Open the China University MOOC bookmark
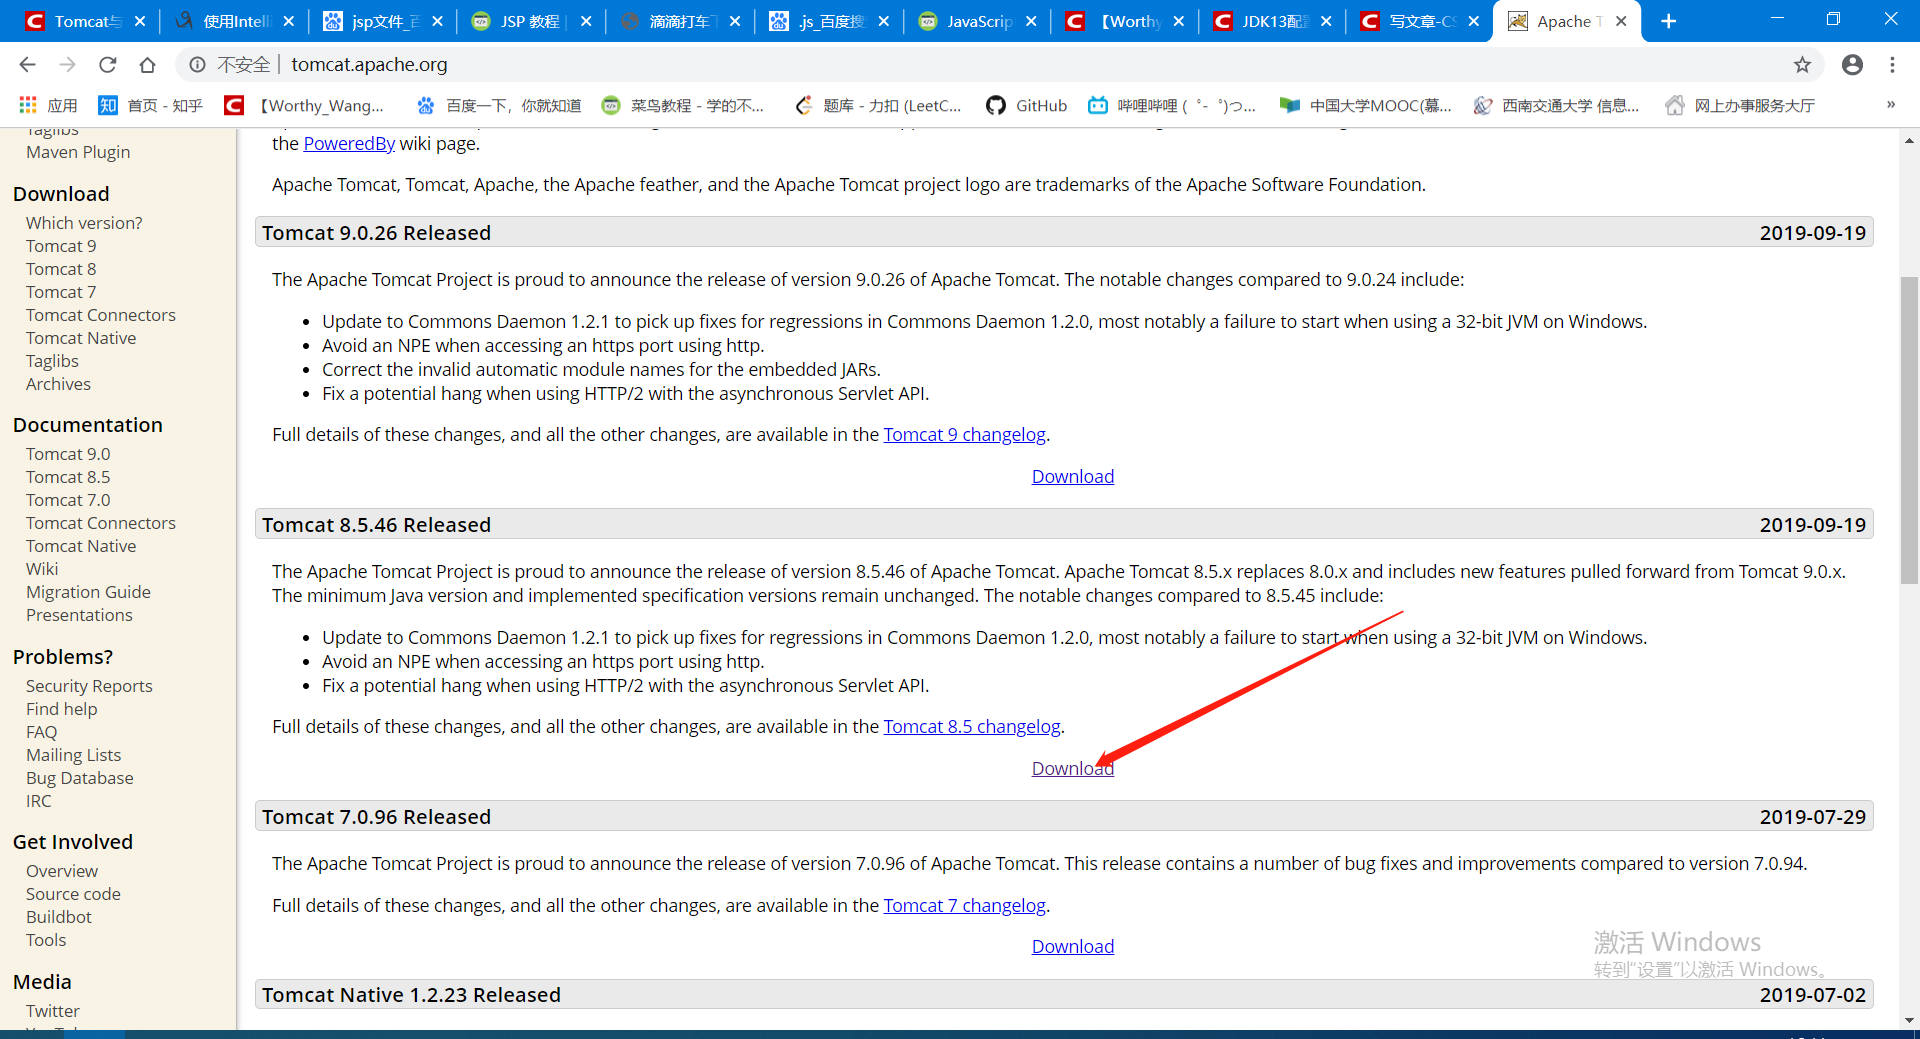Viewport: 1920px width, 1039px height. point(1366,105)
